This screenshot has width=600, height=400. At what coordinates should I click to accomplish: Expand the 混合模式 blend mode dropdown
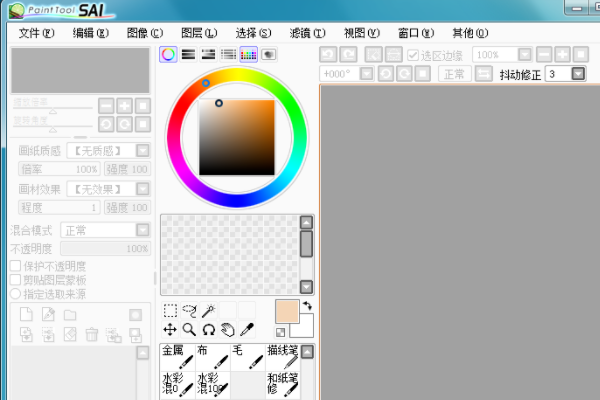pyautogui.click(x=142, y=230)
